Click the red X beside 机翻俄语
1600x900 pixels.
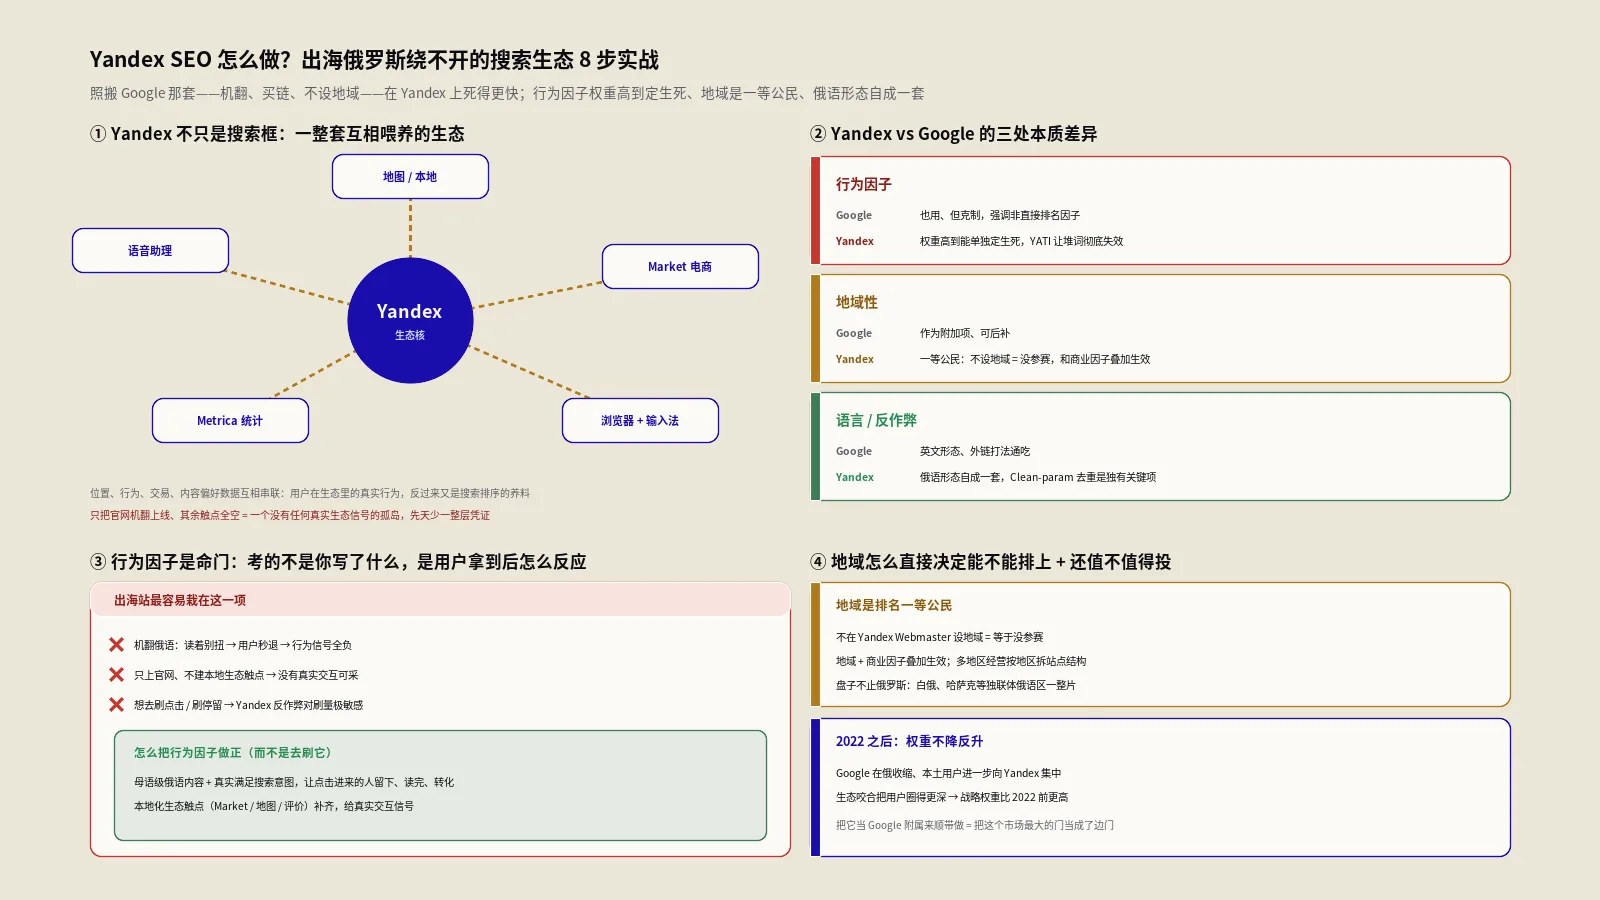[117, 645]
